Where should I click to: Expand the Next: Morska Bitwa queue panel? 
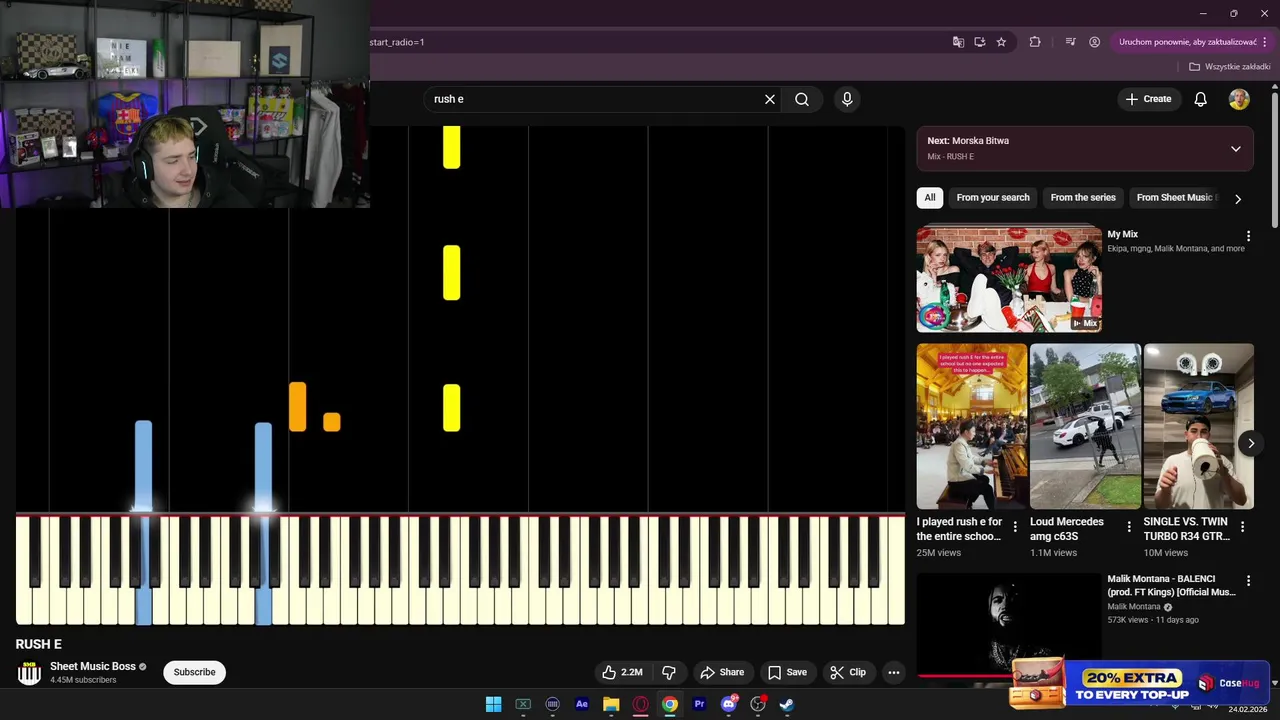click(1236, 149)
